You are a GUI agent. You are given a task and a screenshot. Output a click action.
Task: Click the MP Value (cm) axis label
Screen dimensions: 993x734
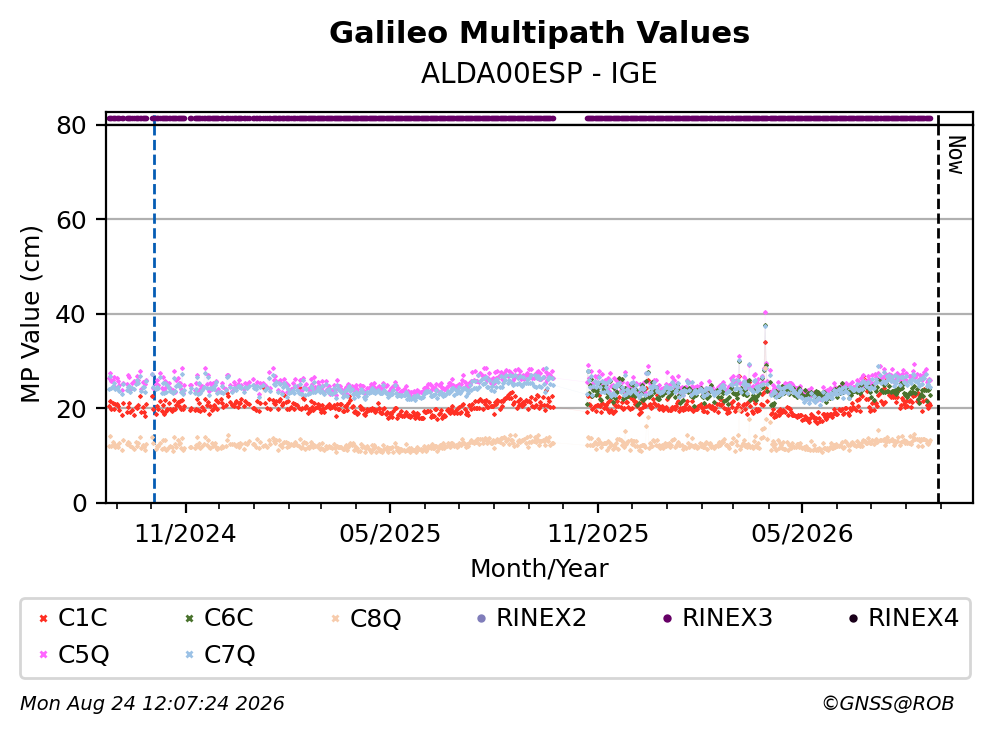pyautogui.click(x=30, y=314)
